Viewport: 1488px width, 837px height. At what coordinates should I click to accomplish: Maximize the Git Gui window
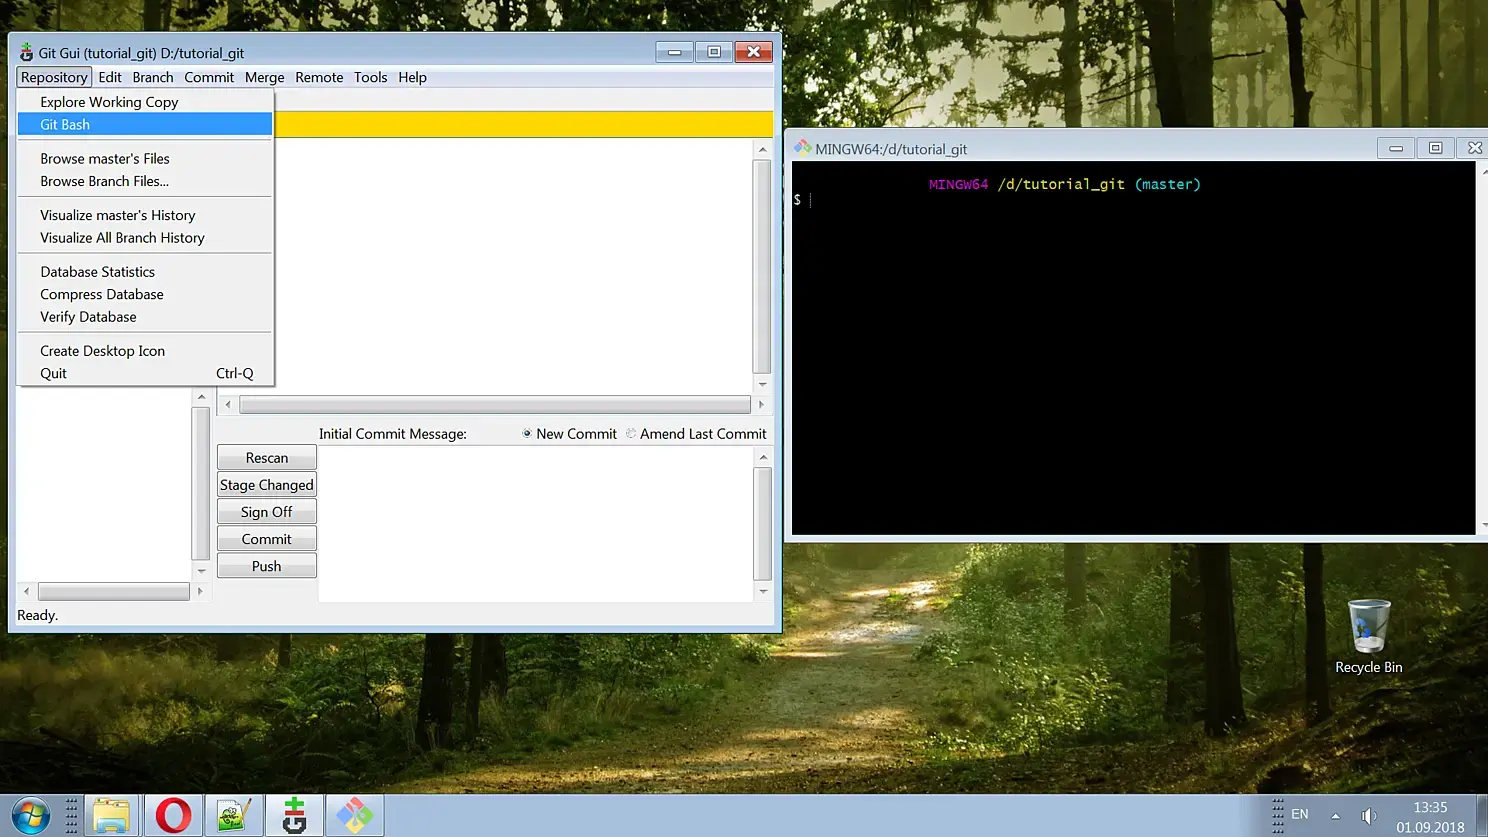click(x=714, y=52)
